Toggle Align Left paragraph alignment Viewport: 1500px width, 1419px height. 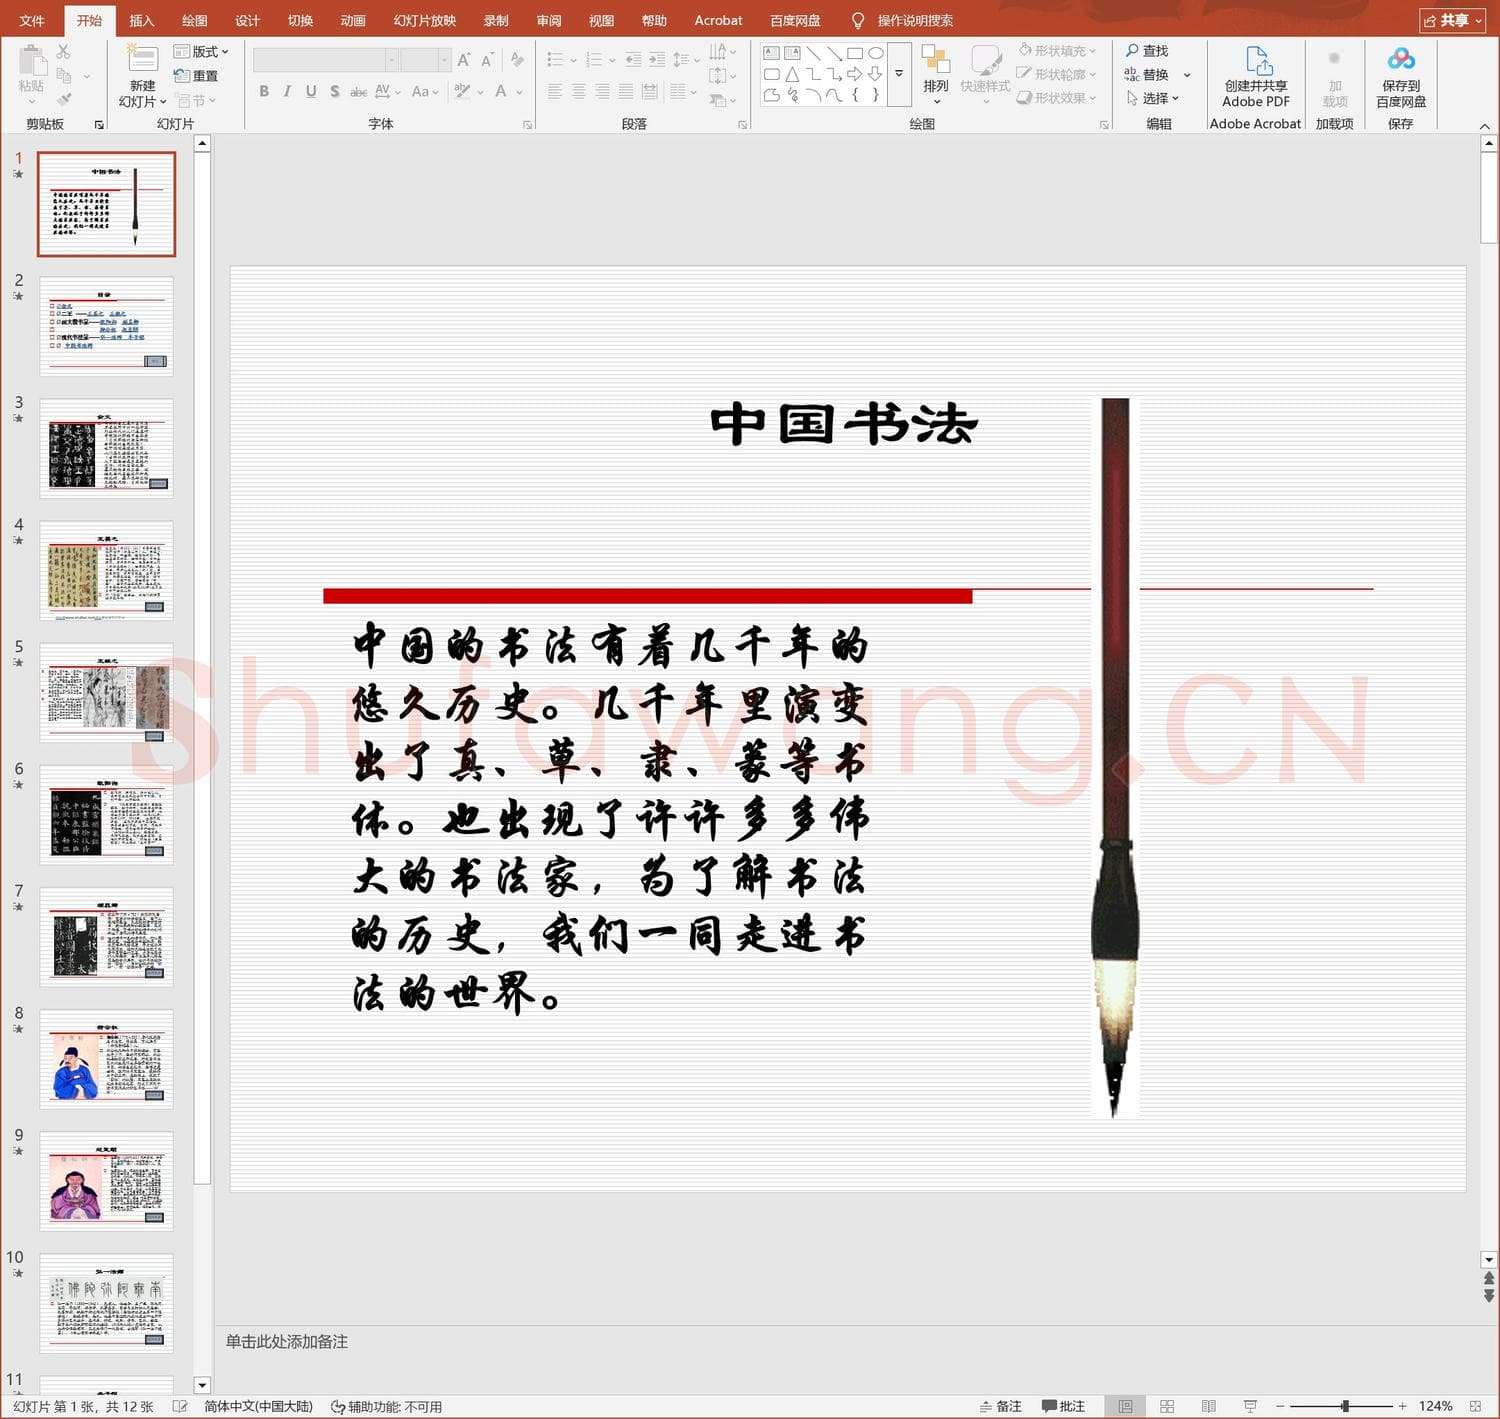[555, 91]
